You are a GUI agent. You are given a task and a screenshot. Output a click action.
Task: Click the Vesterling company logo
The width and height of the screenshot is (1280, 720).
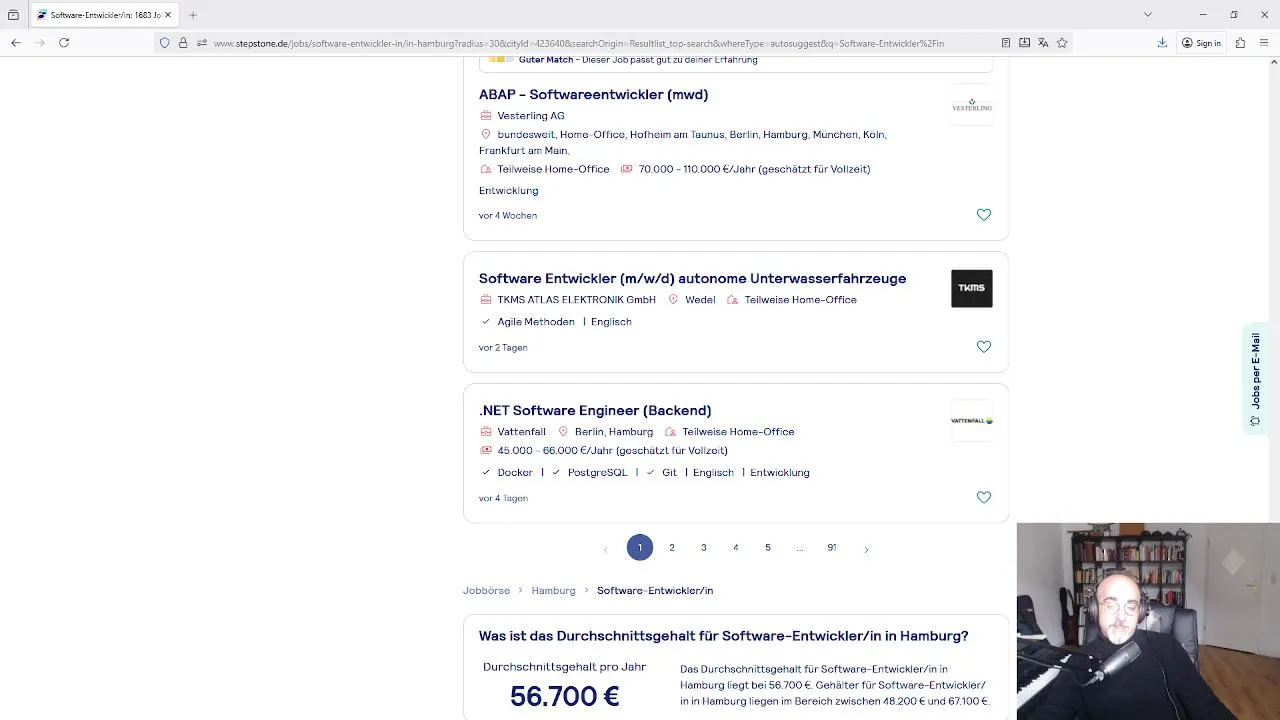972,105
